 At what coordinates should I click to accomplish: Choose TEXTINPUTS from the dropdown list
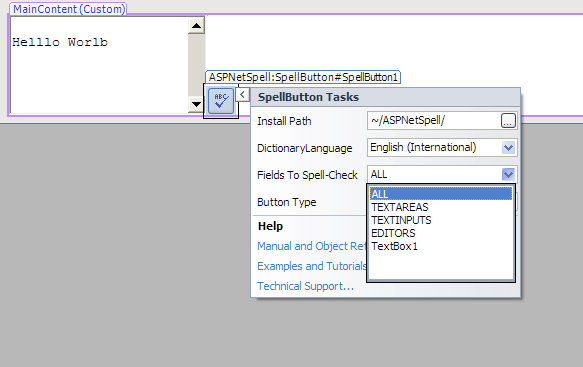pos(401,220)
